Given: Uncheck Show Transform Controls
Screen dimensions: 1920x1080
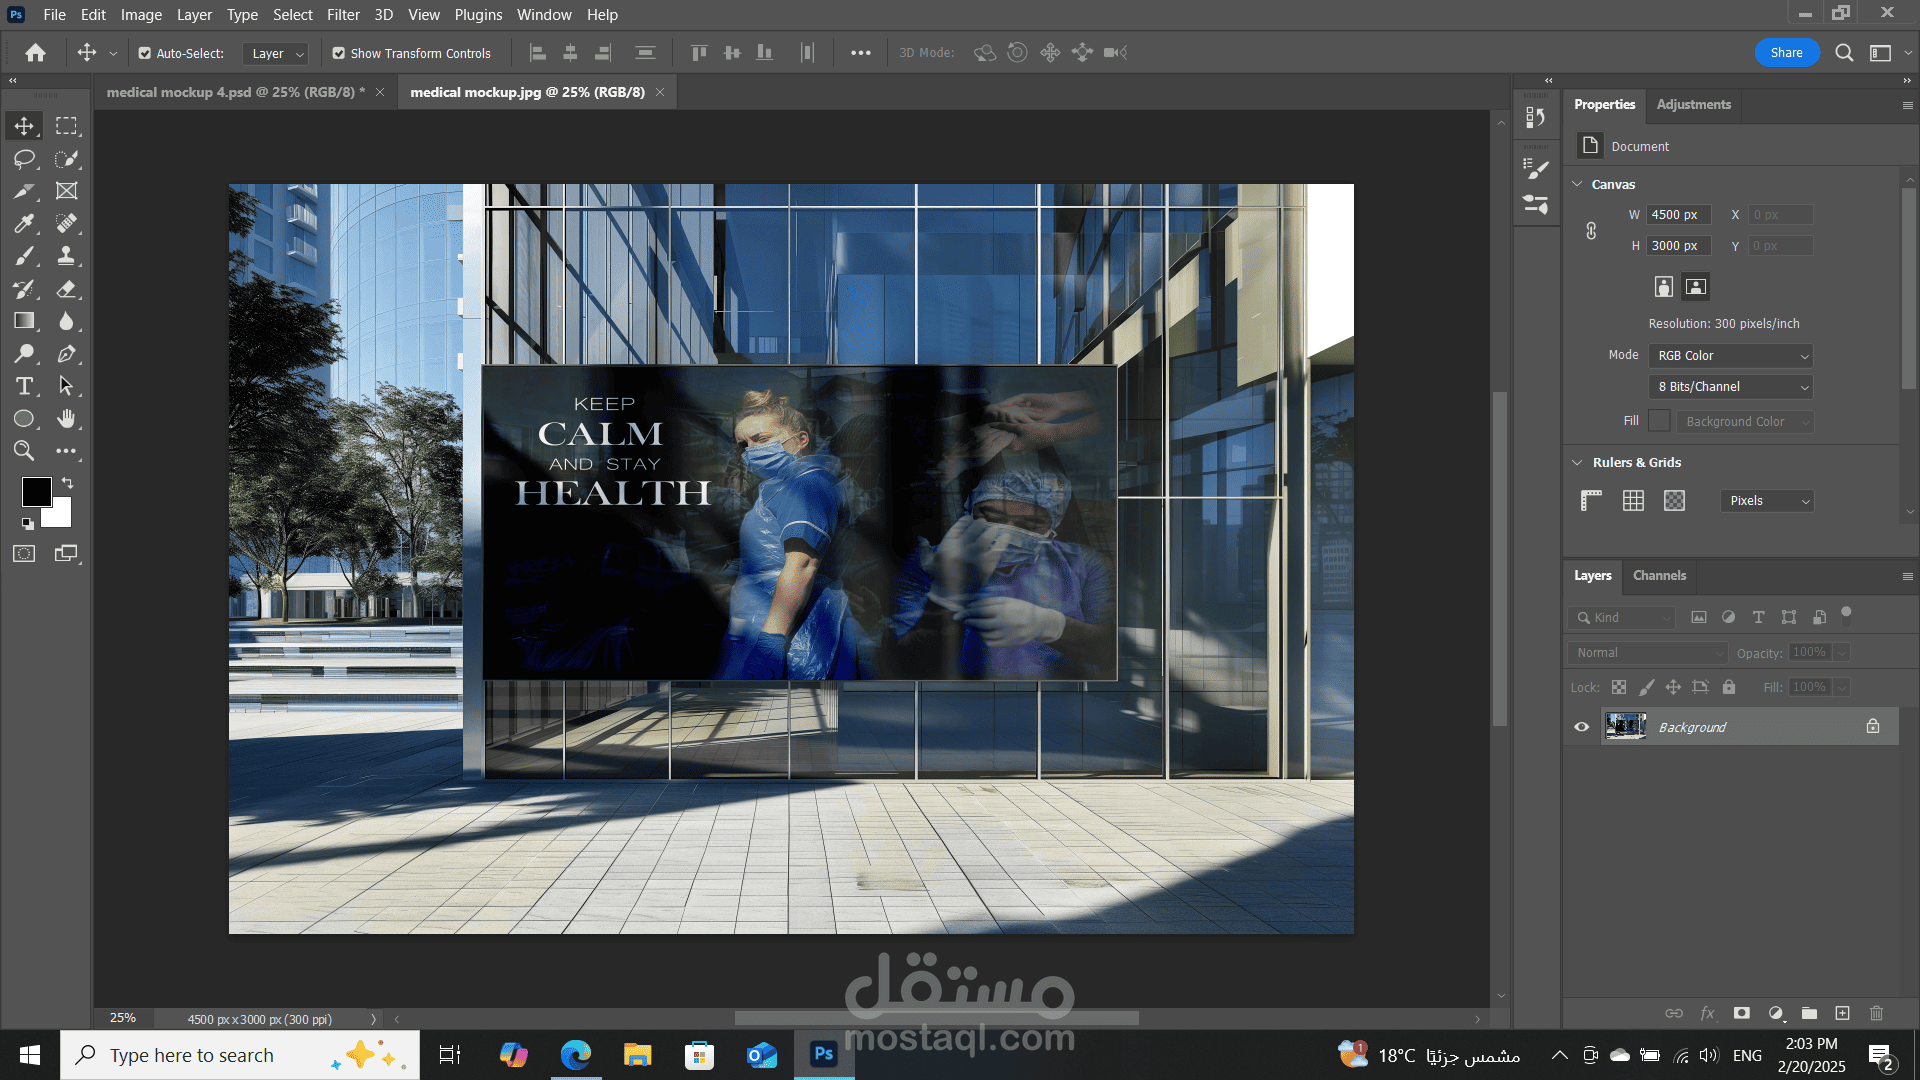Looking at the screenshot, I should pos(339,53).
